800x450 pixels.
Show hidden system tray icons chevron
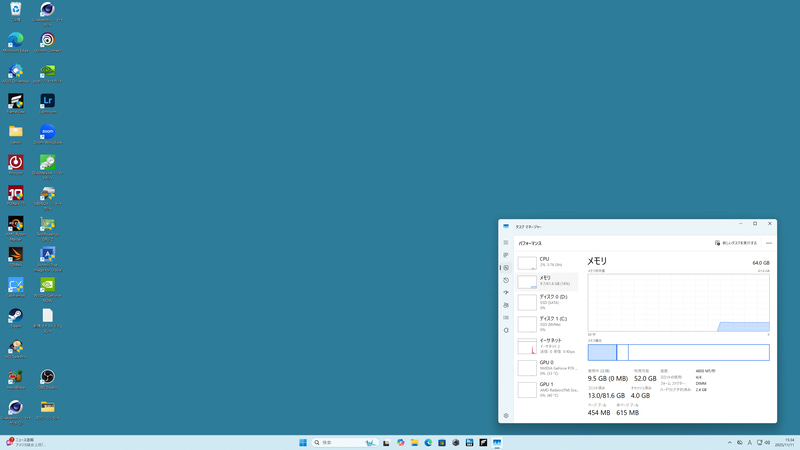click(x=730, y=442)
